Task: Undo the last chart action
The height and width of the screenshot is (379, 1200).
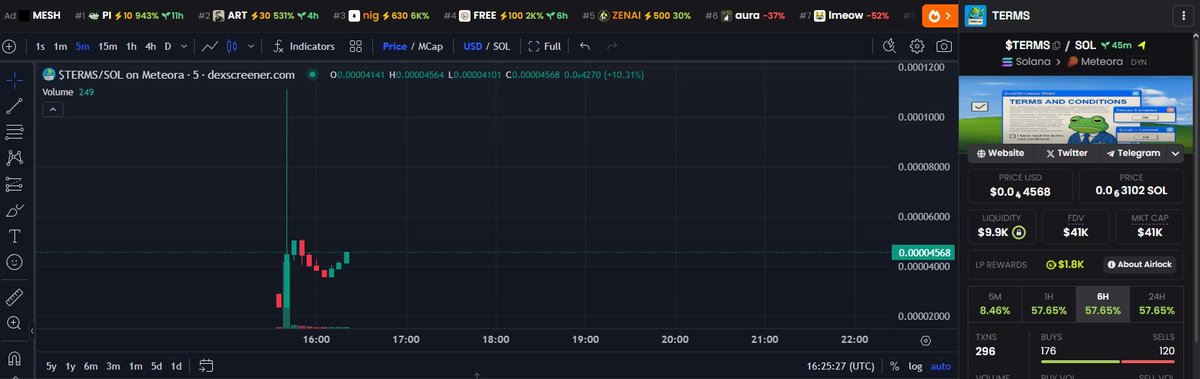Action: 585,46
